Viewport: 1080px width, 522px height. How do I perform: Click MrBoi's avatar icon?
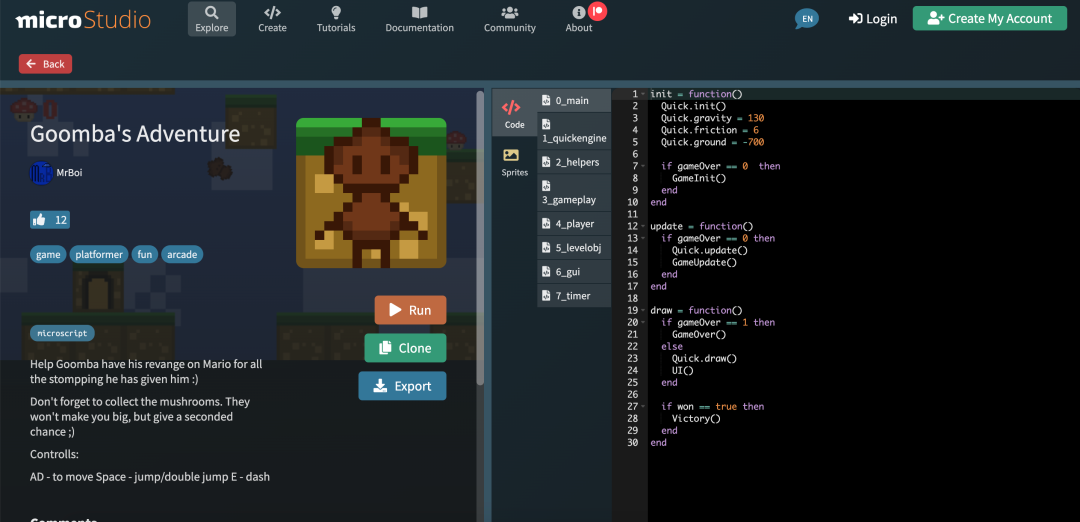[x=41, y=173]
